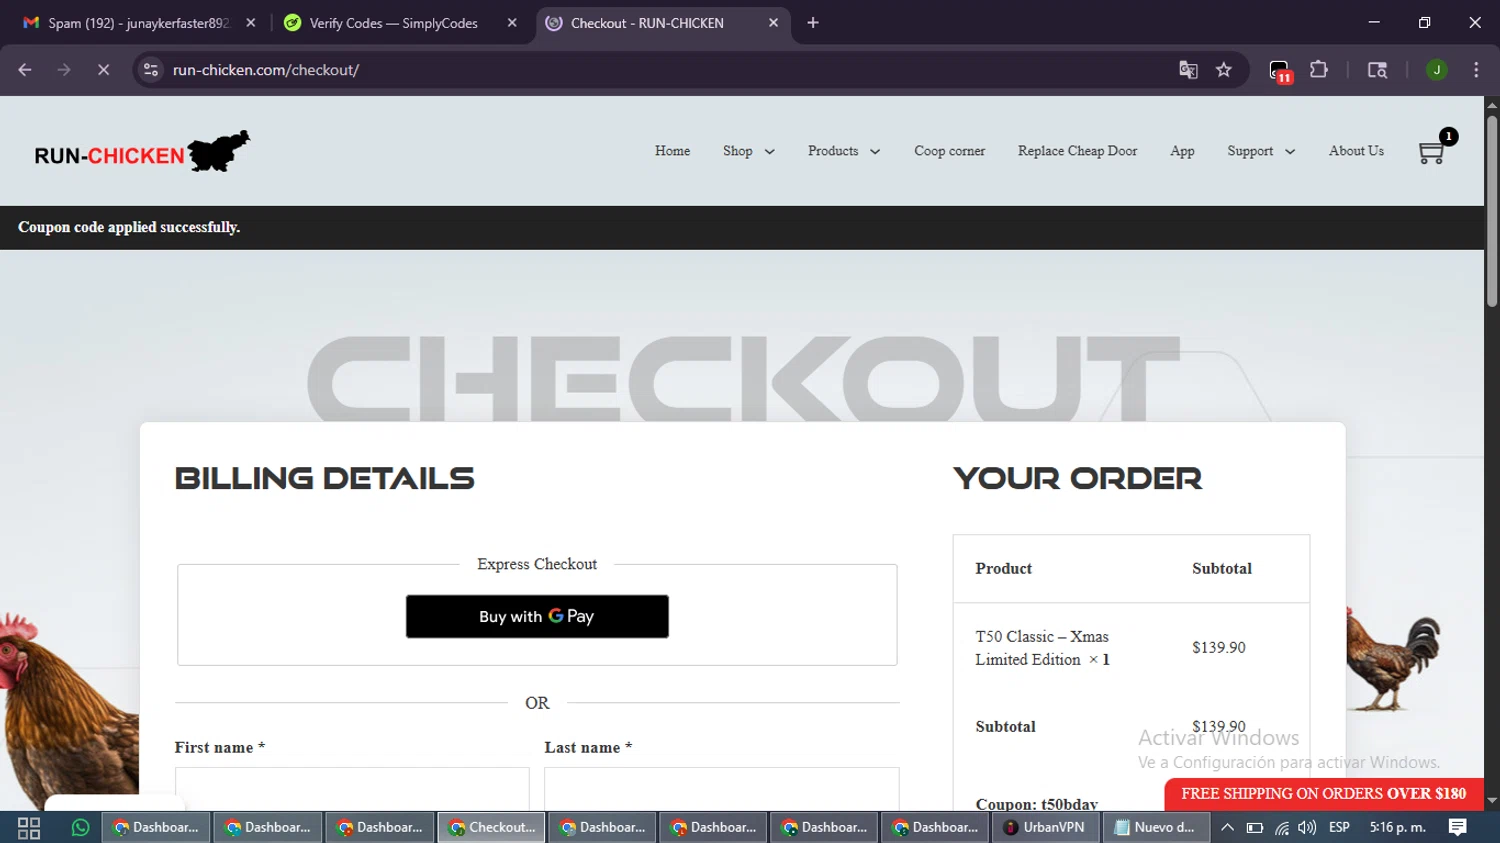Click the page vertical scrollbar

point(1492,213)
